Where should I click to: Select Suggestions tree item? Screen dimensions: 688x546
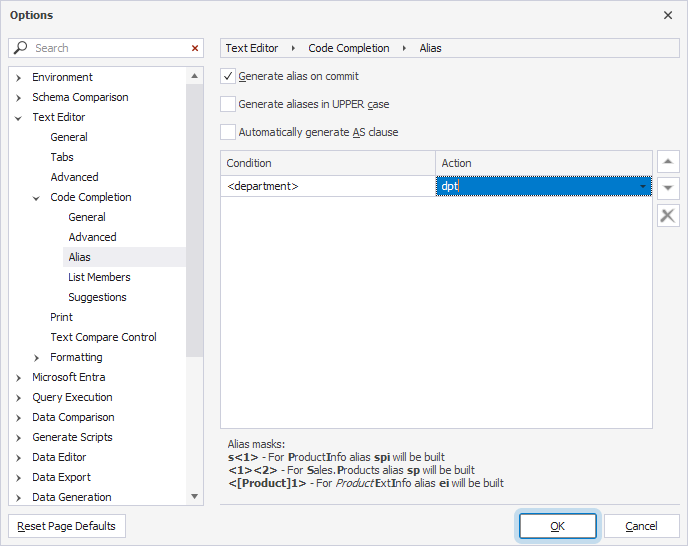(97, 298)
